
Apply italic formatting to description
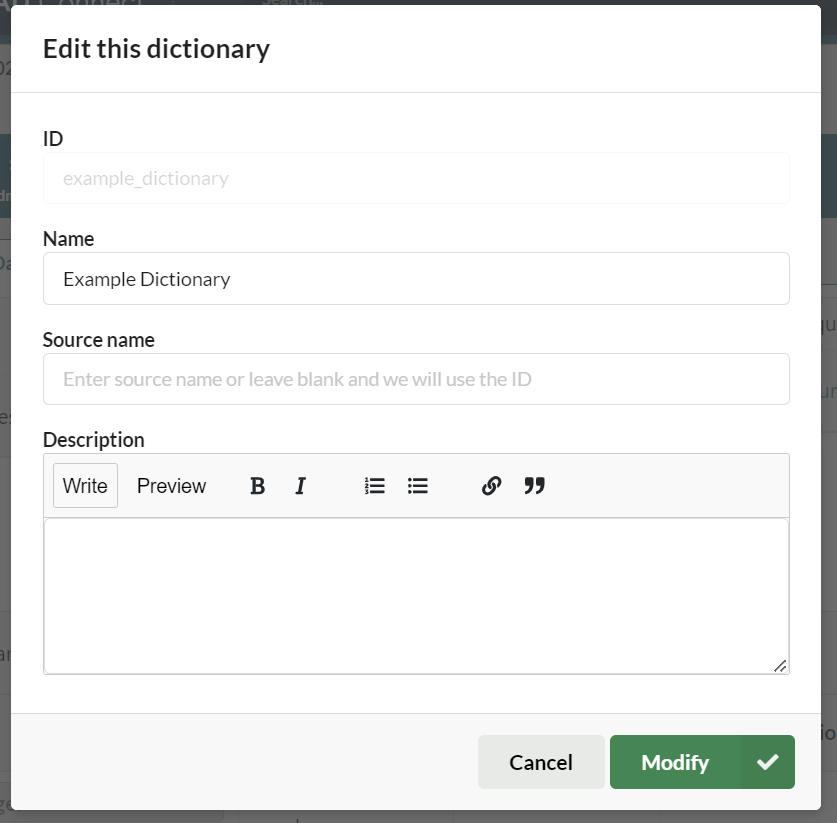[x=300, y=486]
